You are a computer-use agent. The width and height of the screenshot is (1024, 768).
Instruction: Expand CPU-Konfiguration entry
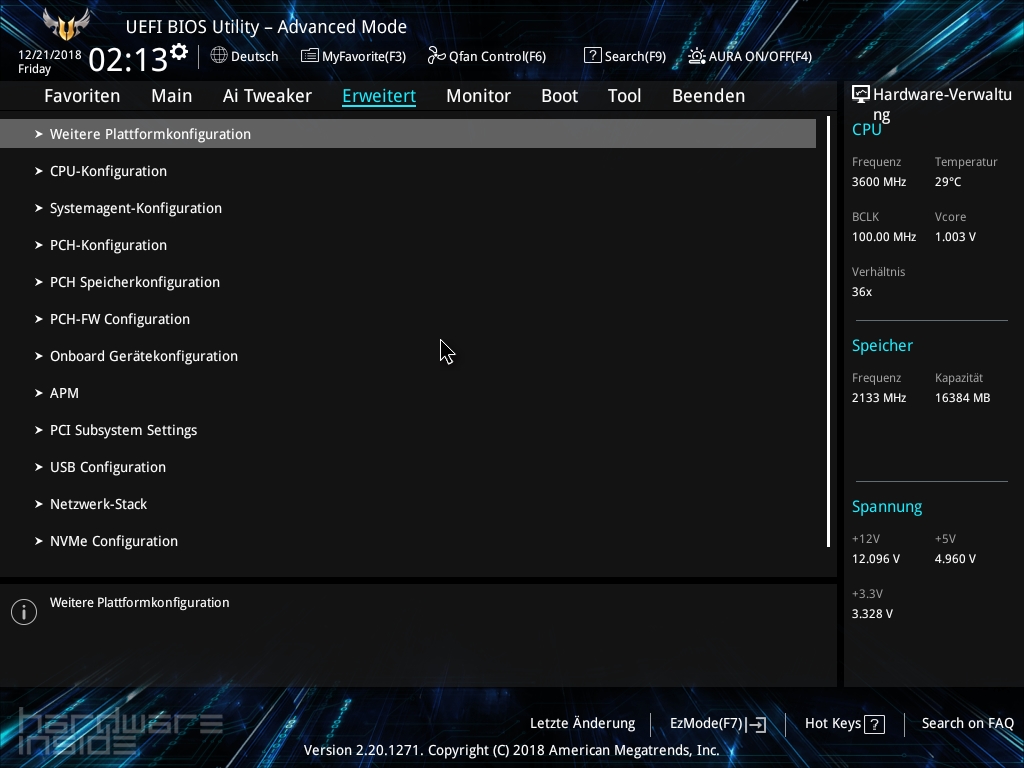pos(108,171)
